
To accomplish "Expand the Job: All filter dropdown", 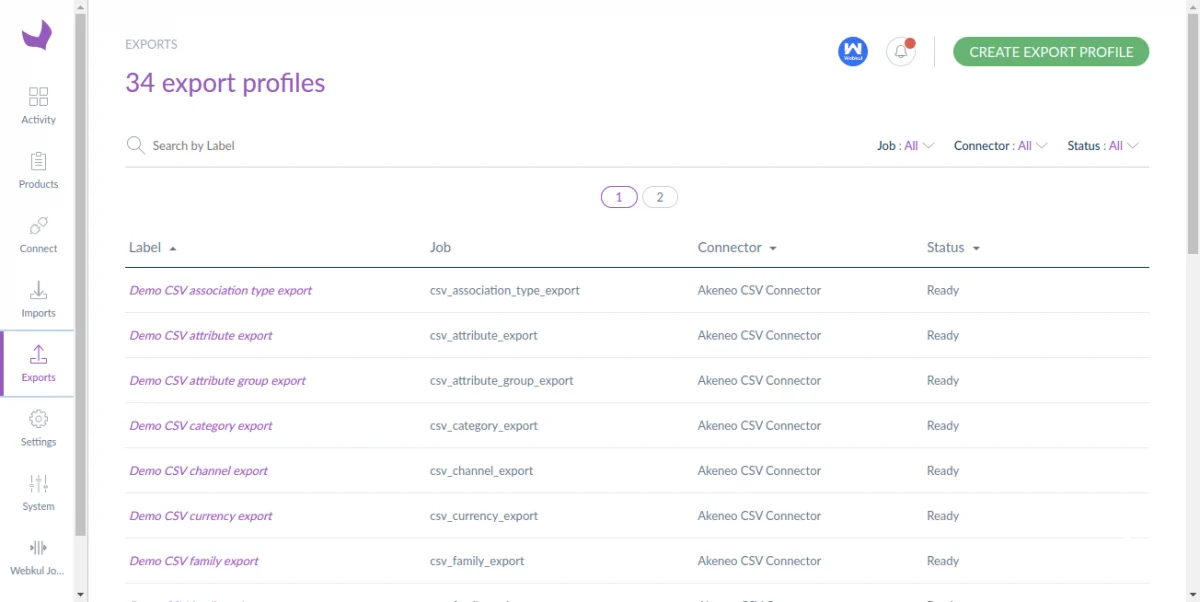I will pos(905,145).
